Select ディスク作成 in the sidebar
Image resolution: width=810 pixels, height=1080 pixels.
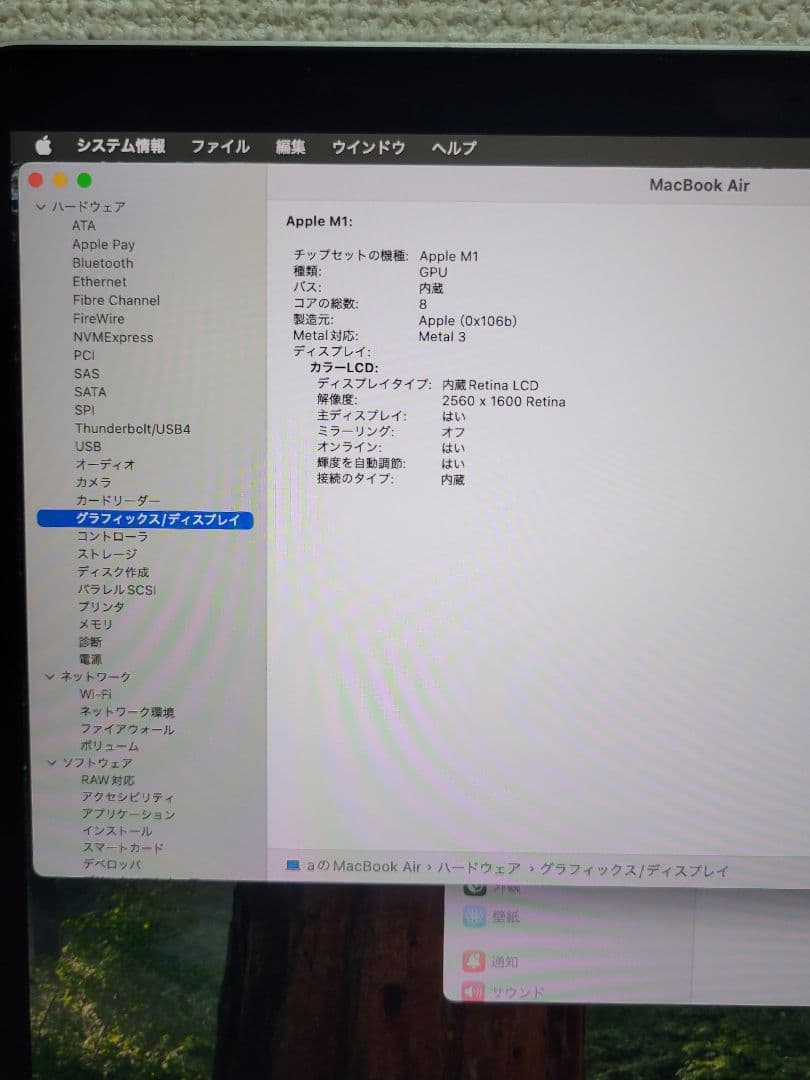point(113,572)
